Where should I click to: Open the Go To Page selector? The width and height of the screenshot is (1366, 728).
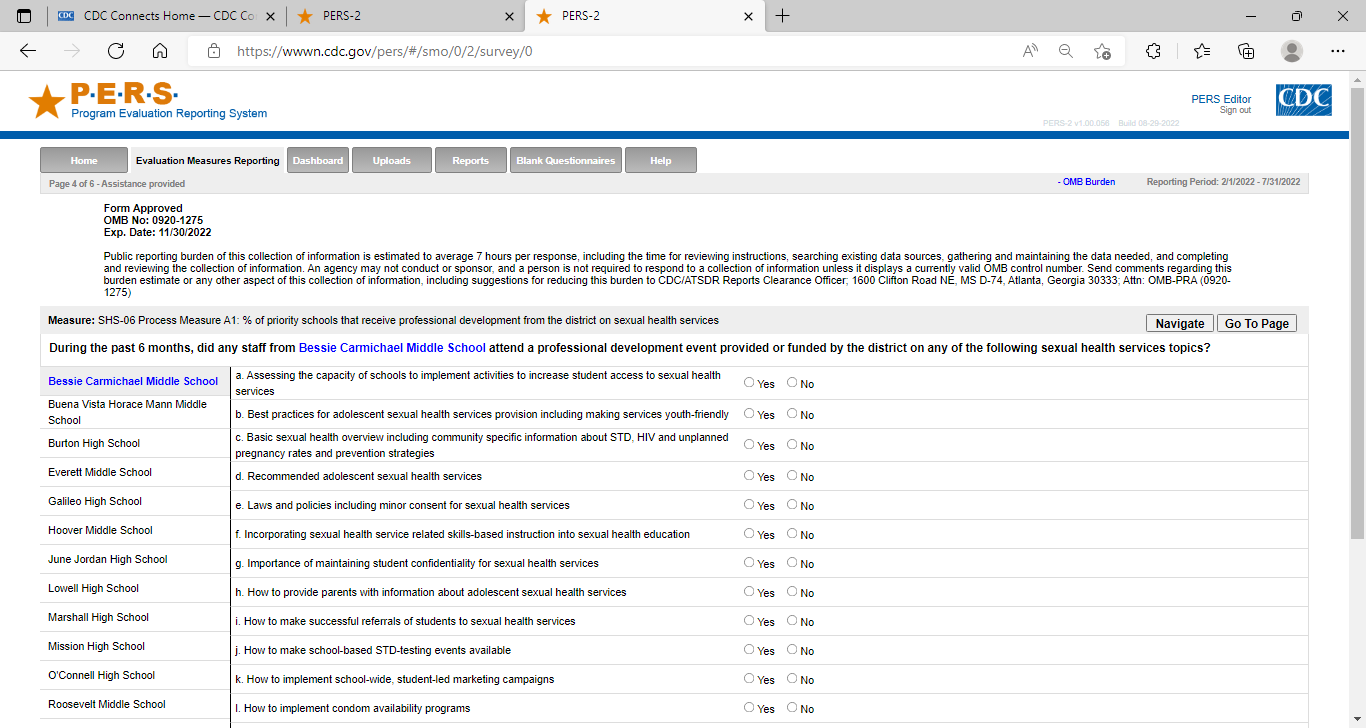pyautogui.click(x=1257, y=323)
